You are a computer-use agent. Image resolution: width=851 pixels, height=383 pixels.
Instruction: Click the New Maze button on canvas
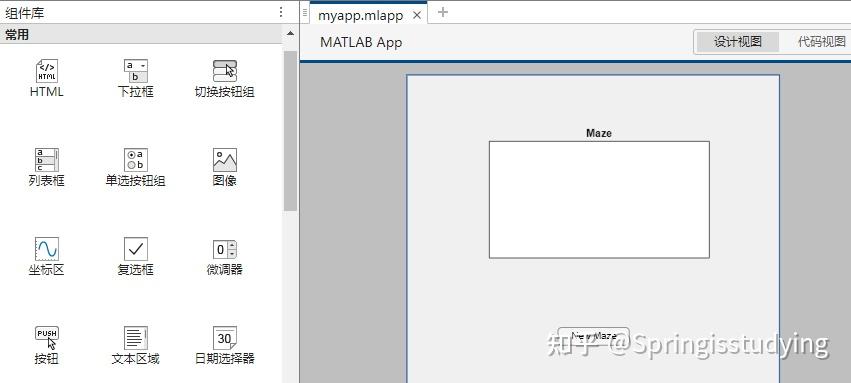594,336
